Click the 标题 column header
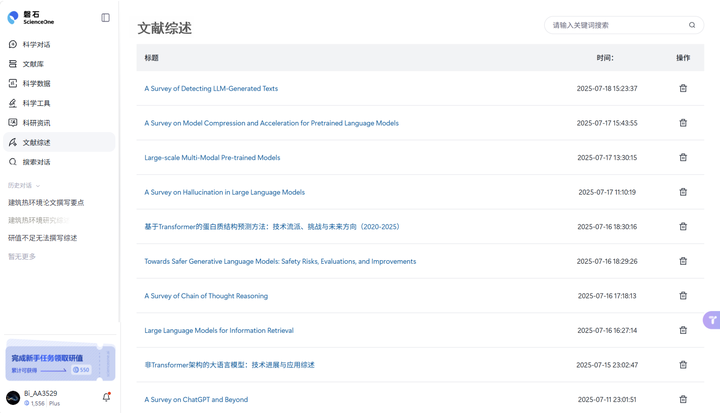Viewport: 720px width, 413px height. point(152,58)
